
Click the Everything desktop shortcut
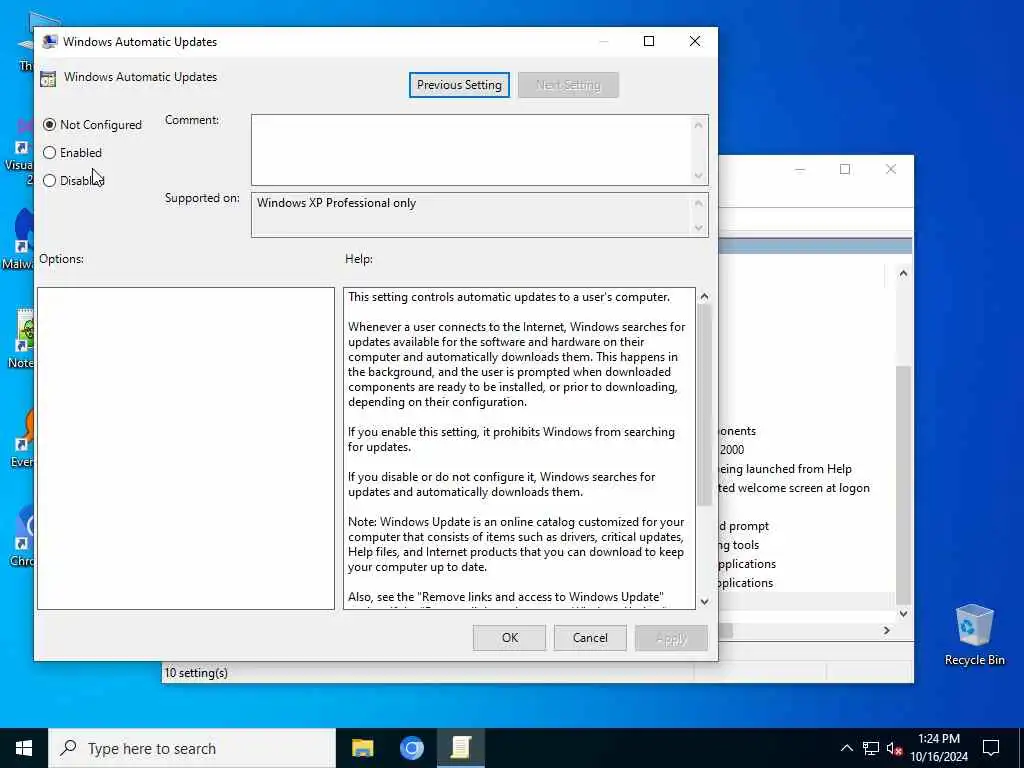point(22,439)
